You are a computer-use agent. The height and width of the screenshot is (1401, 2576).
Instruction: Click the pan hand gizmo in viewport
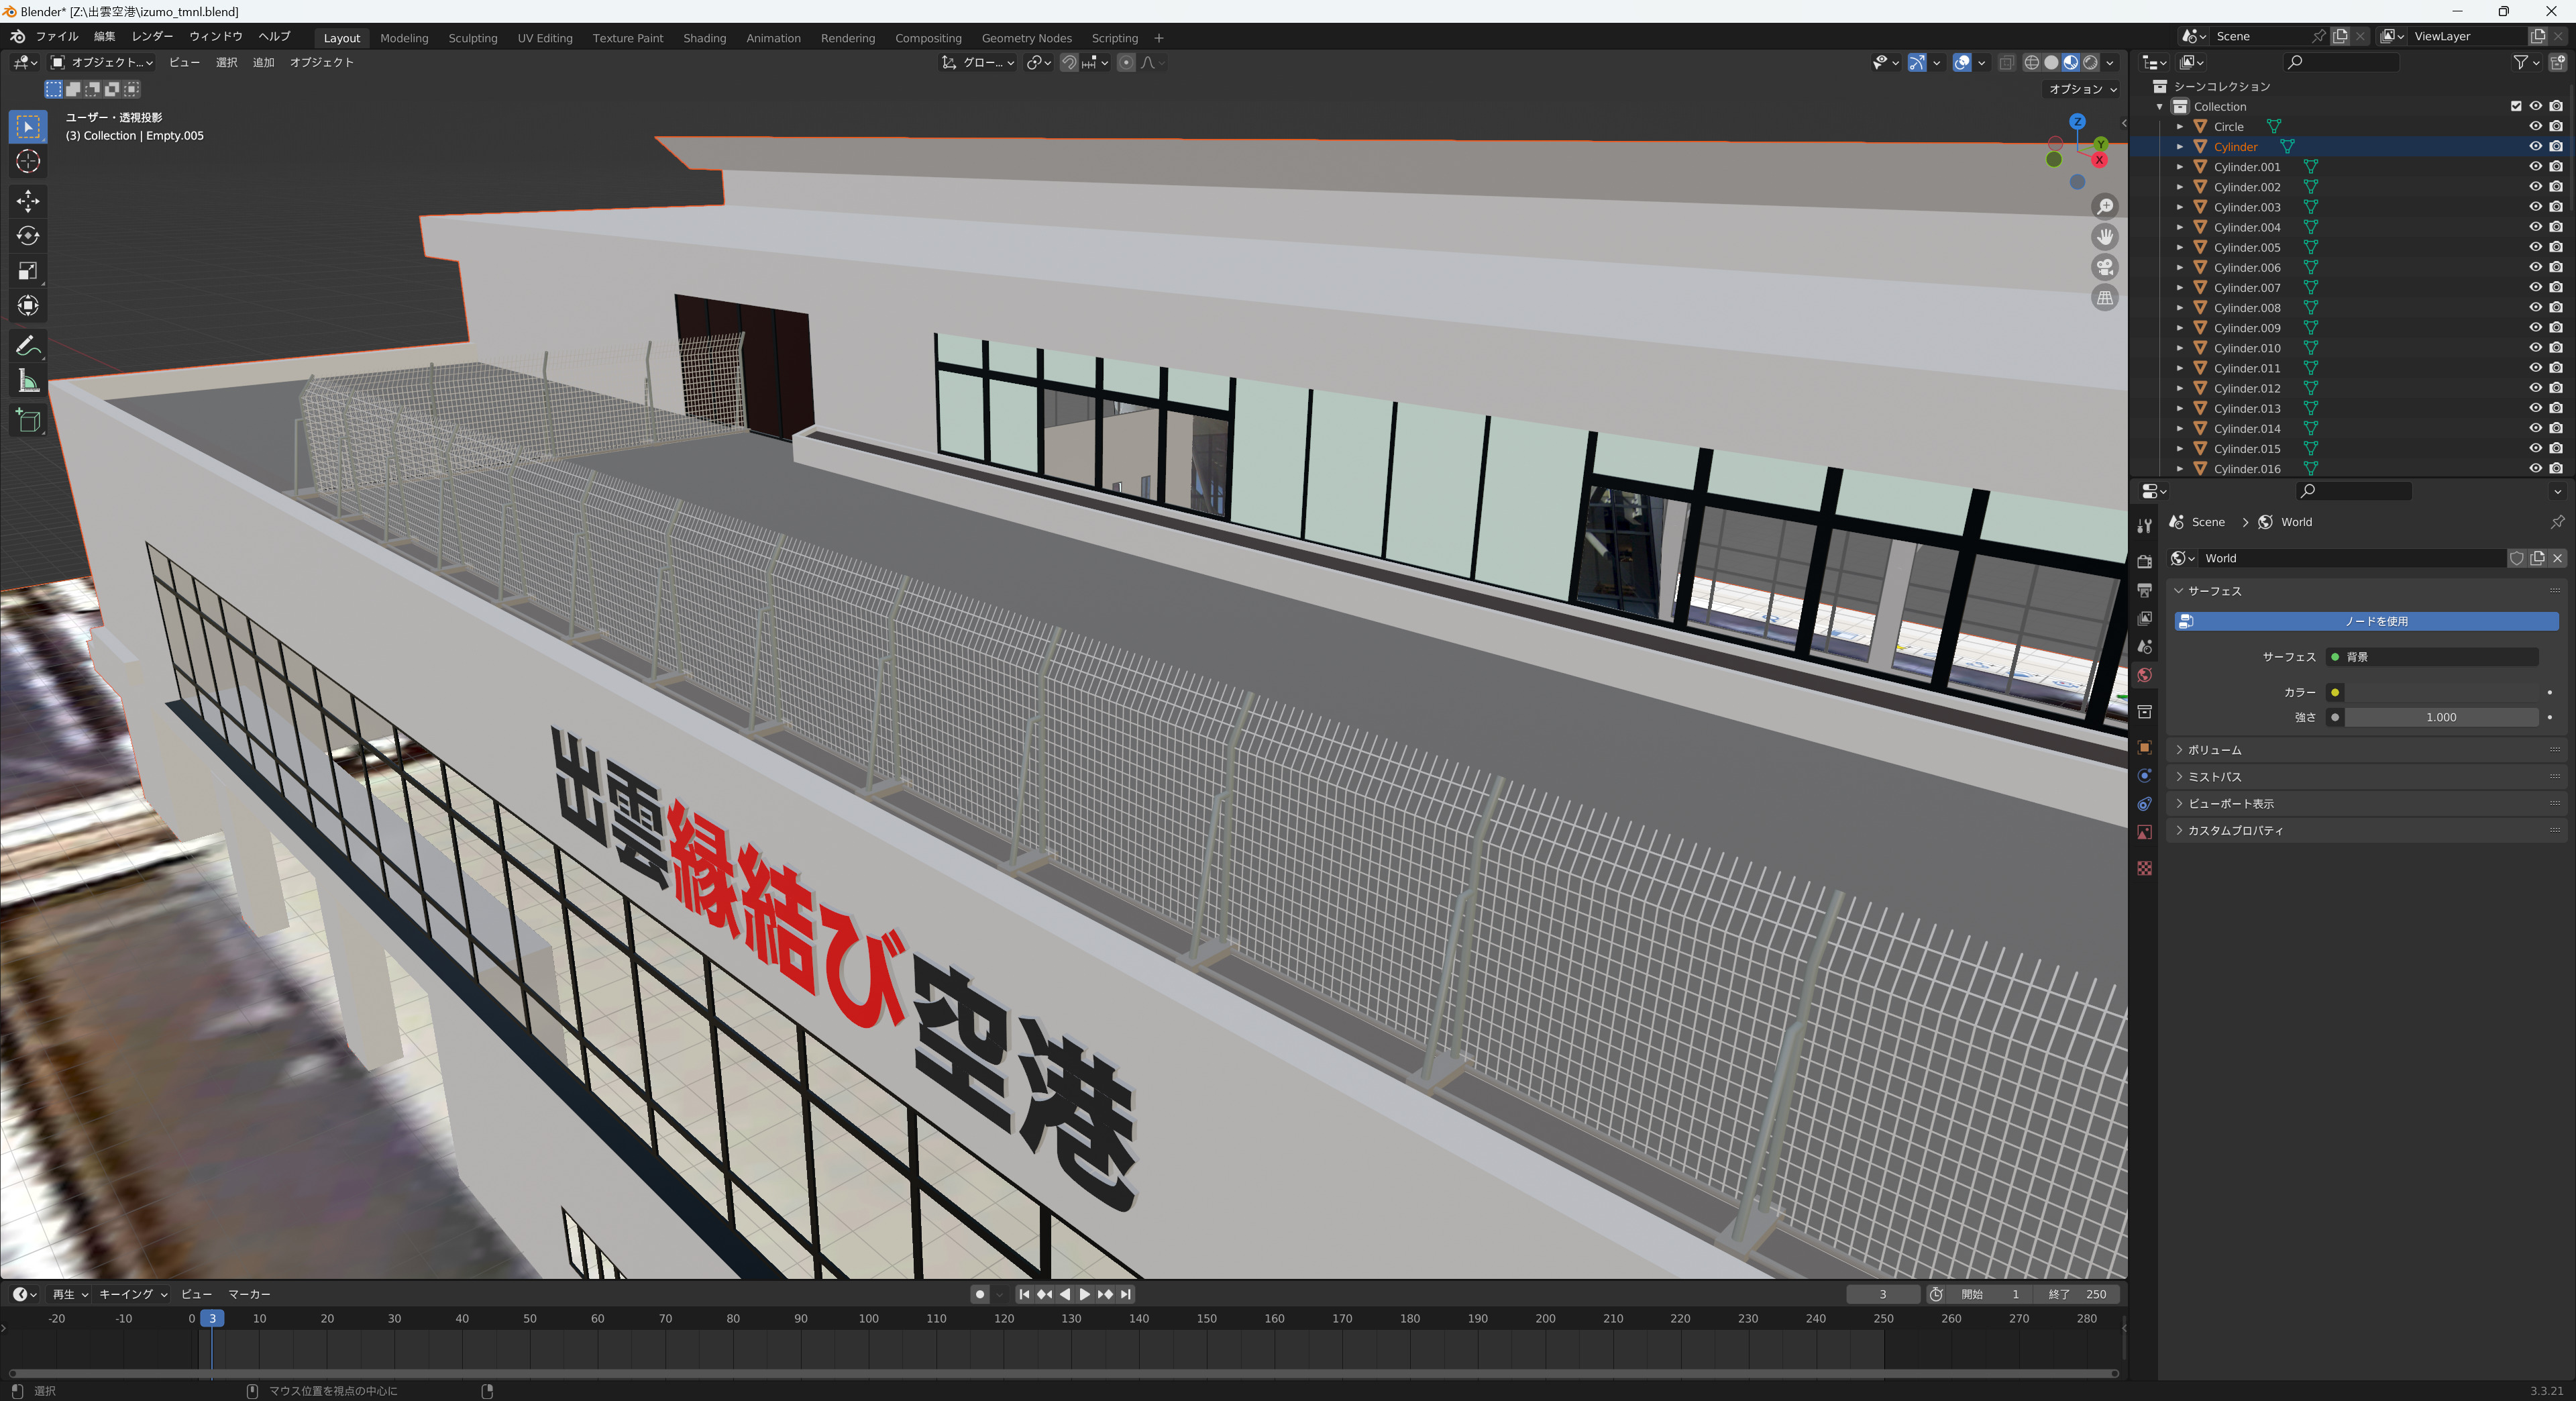point(2105,237)
